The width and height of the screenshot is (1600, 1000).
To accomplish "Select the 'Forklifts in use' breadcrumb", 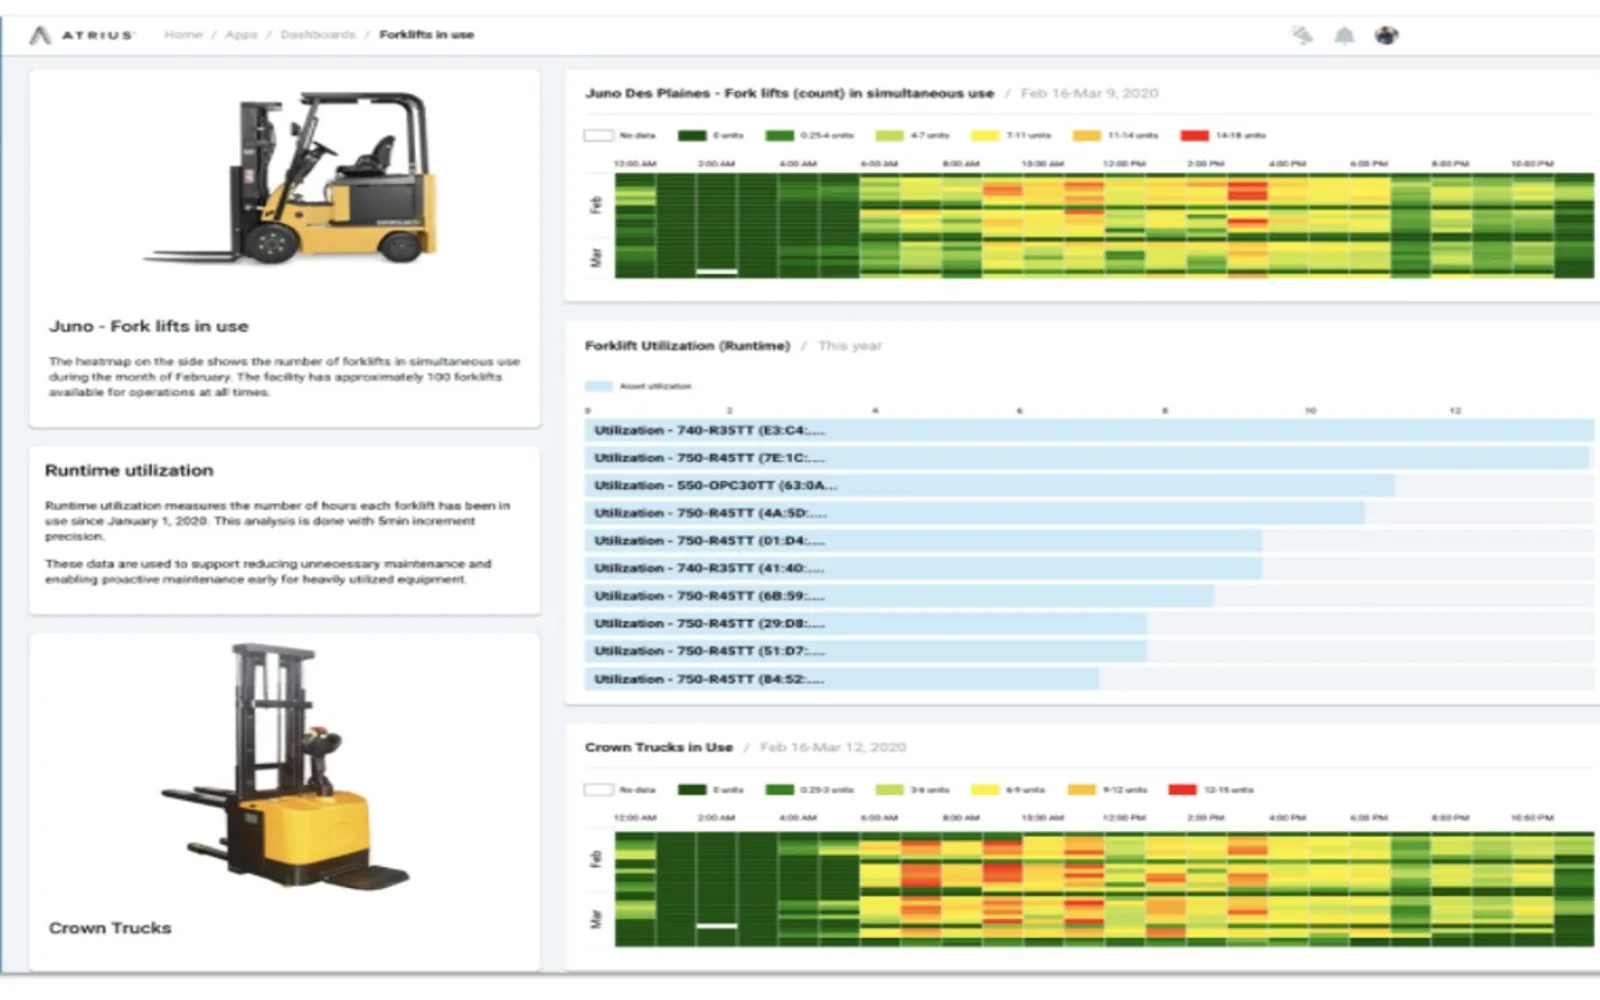I will pyautogui.click(x=427, y=35).
